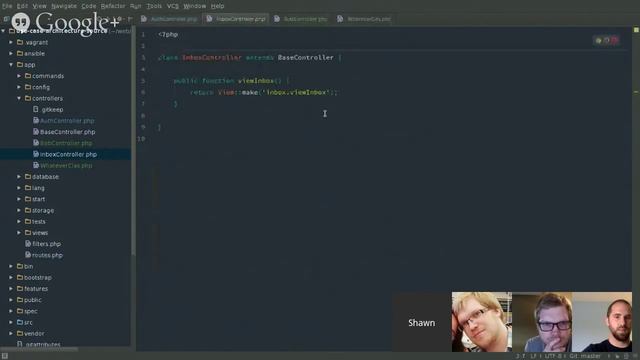Switch to the BobController.php editor tab
Screen dimensions: 640x360
tap(301, 19)
